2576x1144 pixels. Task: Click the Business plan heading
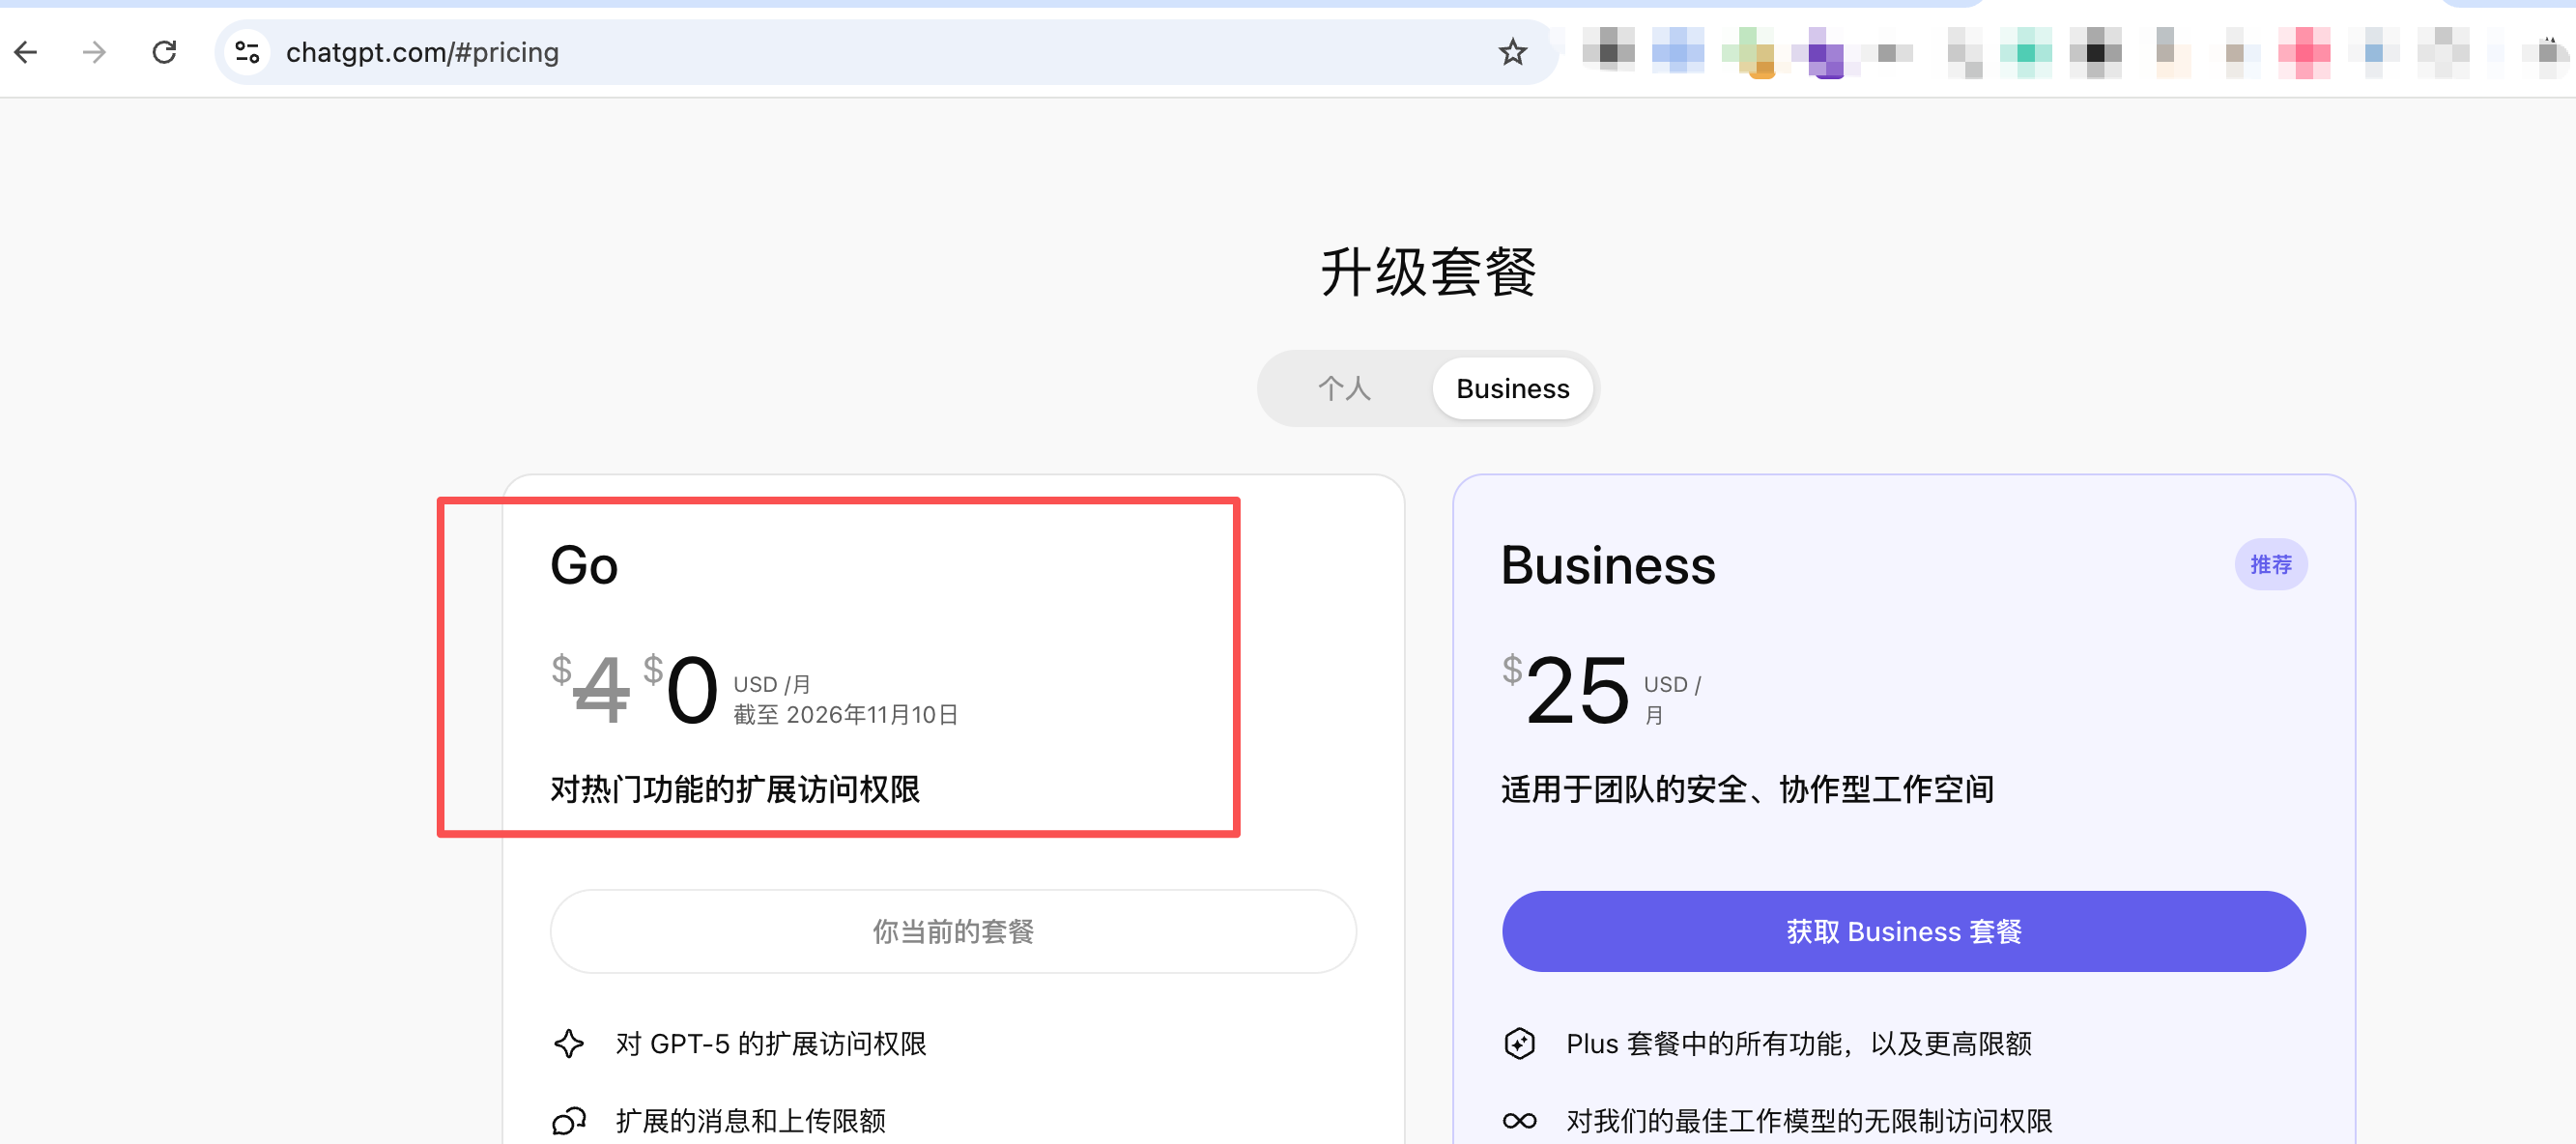point(1608,565)
